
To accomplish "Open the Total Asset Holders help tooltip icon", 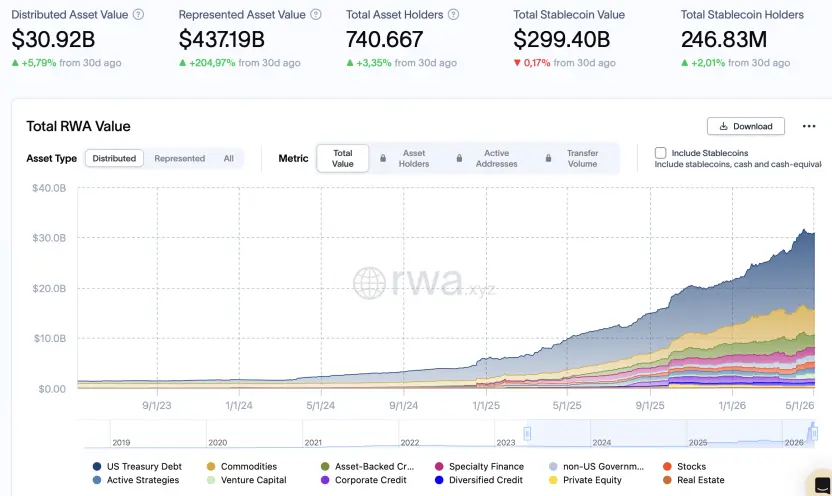I will [453, 15].
